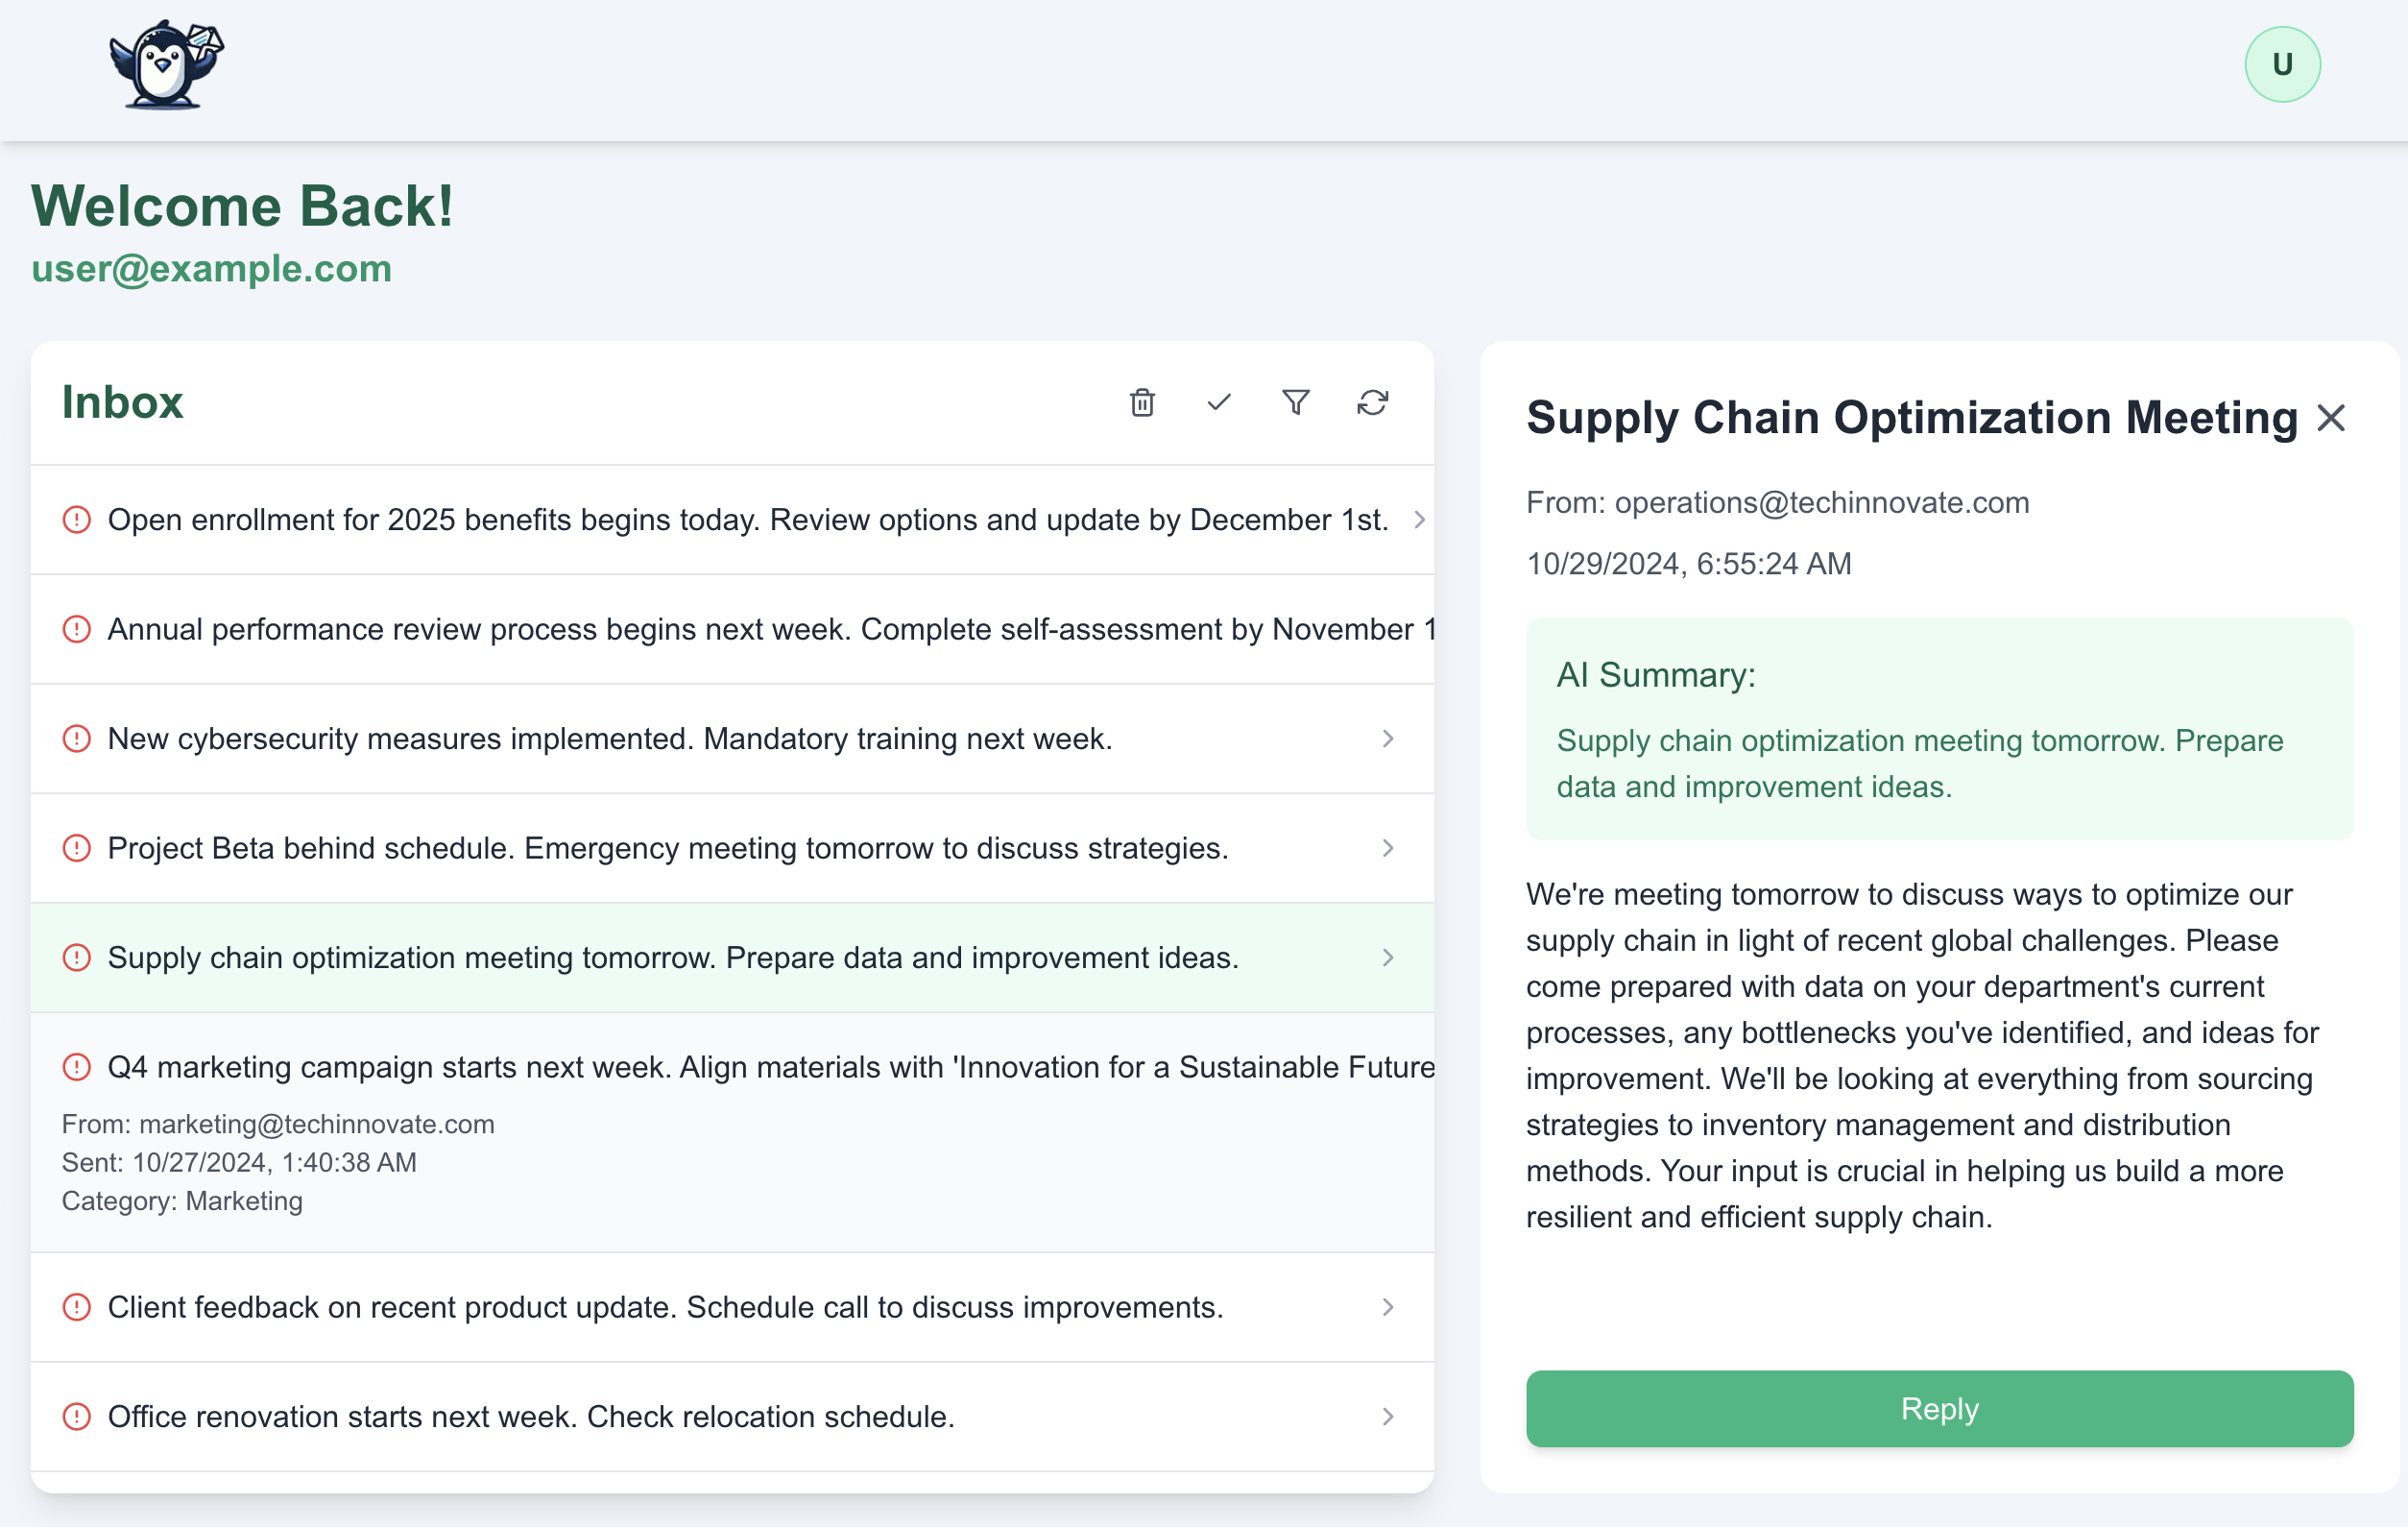Click the checkmark mark-read icon

[1218, 402]
